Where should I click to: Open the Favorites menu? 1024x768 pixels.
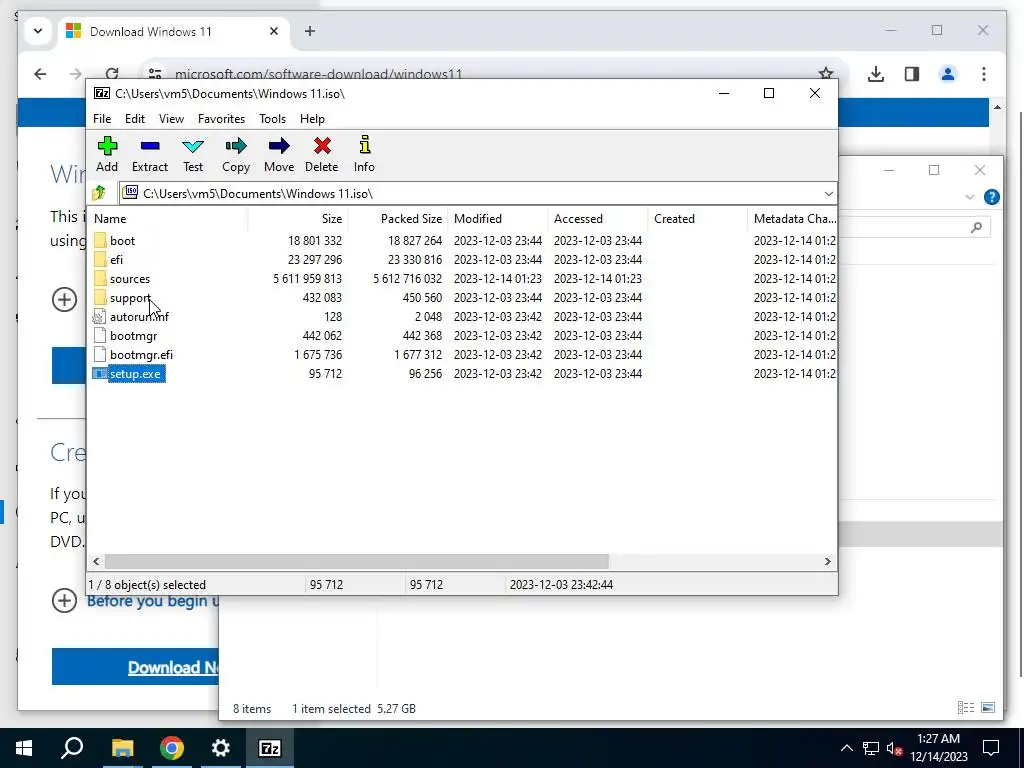[x=221, y=119]
